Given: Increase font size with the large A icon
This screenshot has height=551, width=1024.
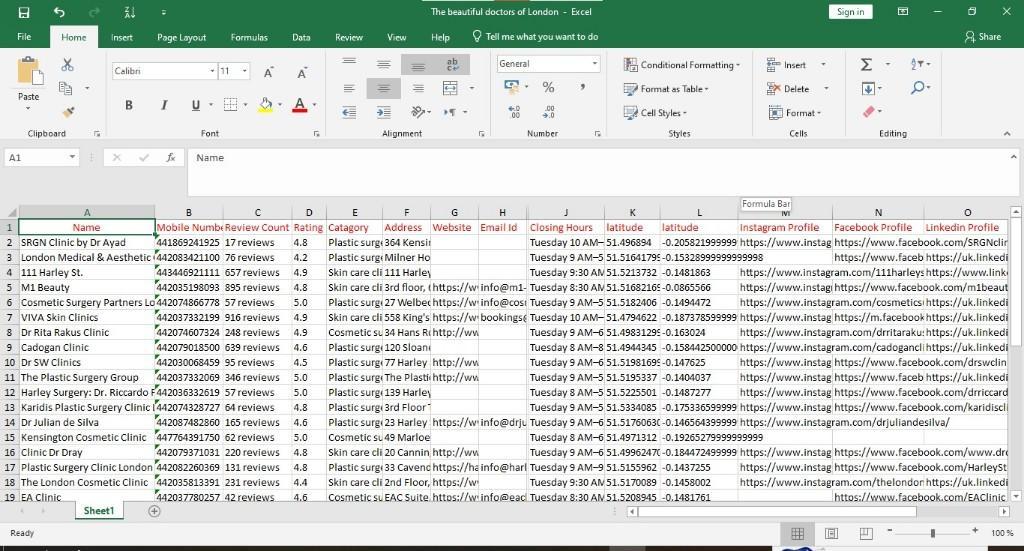Looking at the screenshot, I should click(268, 72).
